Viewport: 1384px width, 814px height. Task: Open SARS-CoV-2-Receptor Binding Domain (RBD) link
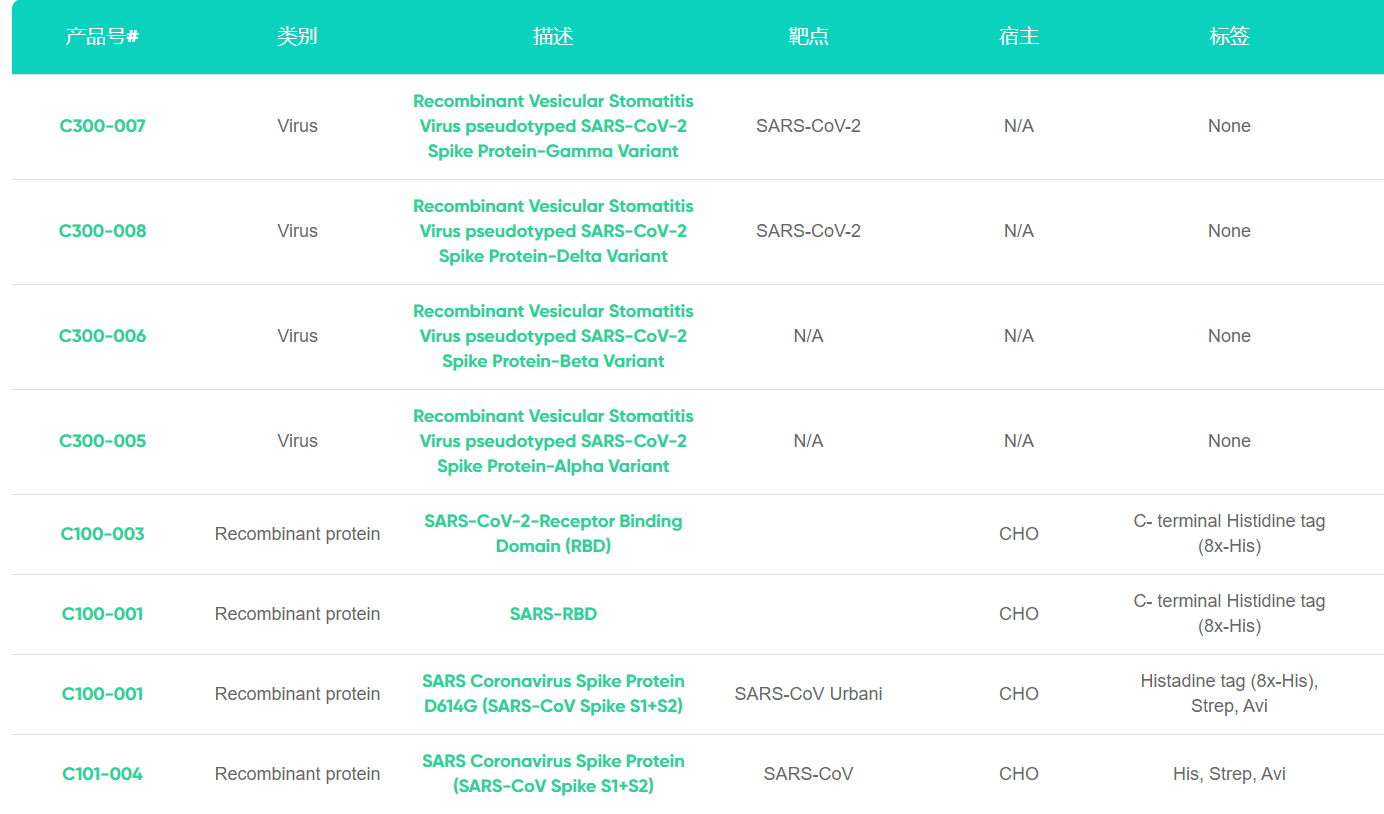click(x=553, y=534)
